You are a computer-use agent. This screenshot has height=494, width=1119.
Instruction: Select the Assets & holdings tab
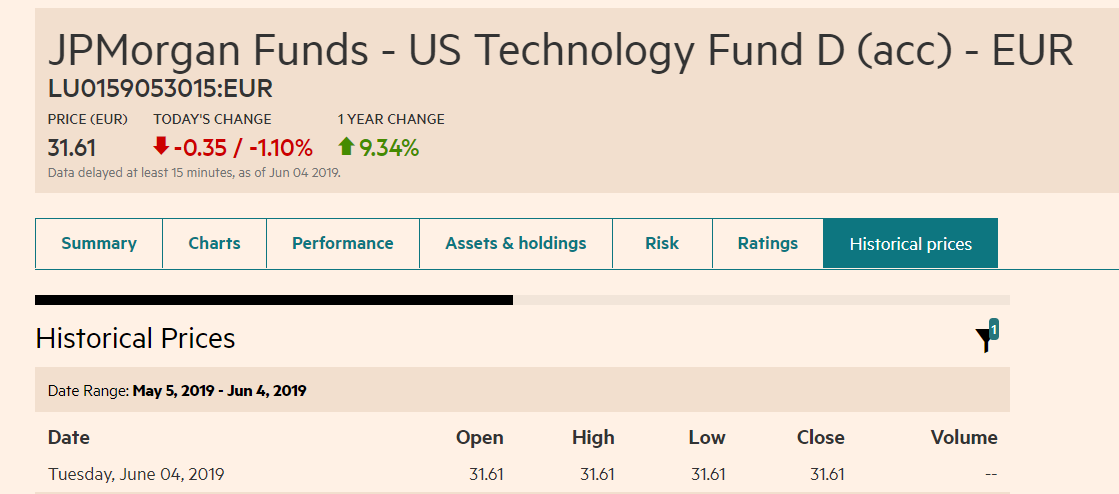coord(516,243)
